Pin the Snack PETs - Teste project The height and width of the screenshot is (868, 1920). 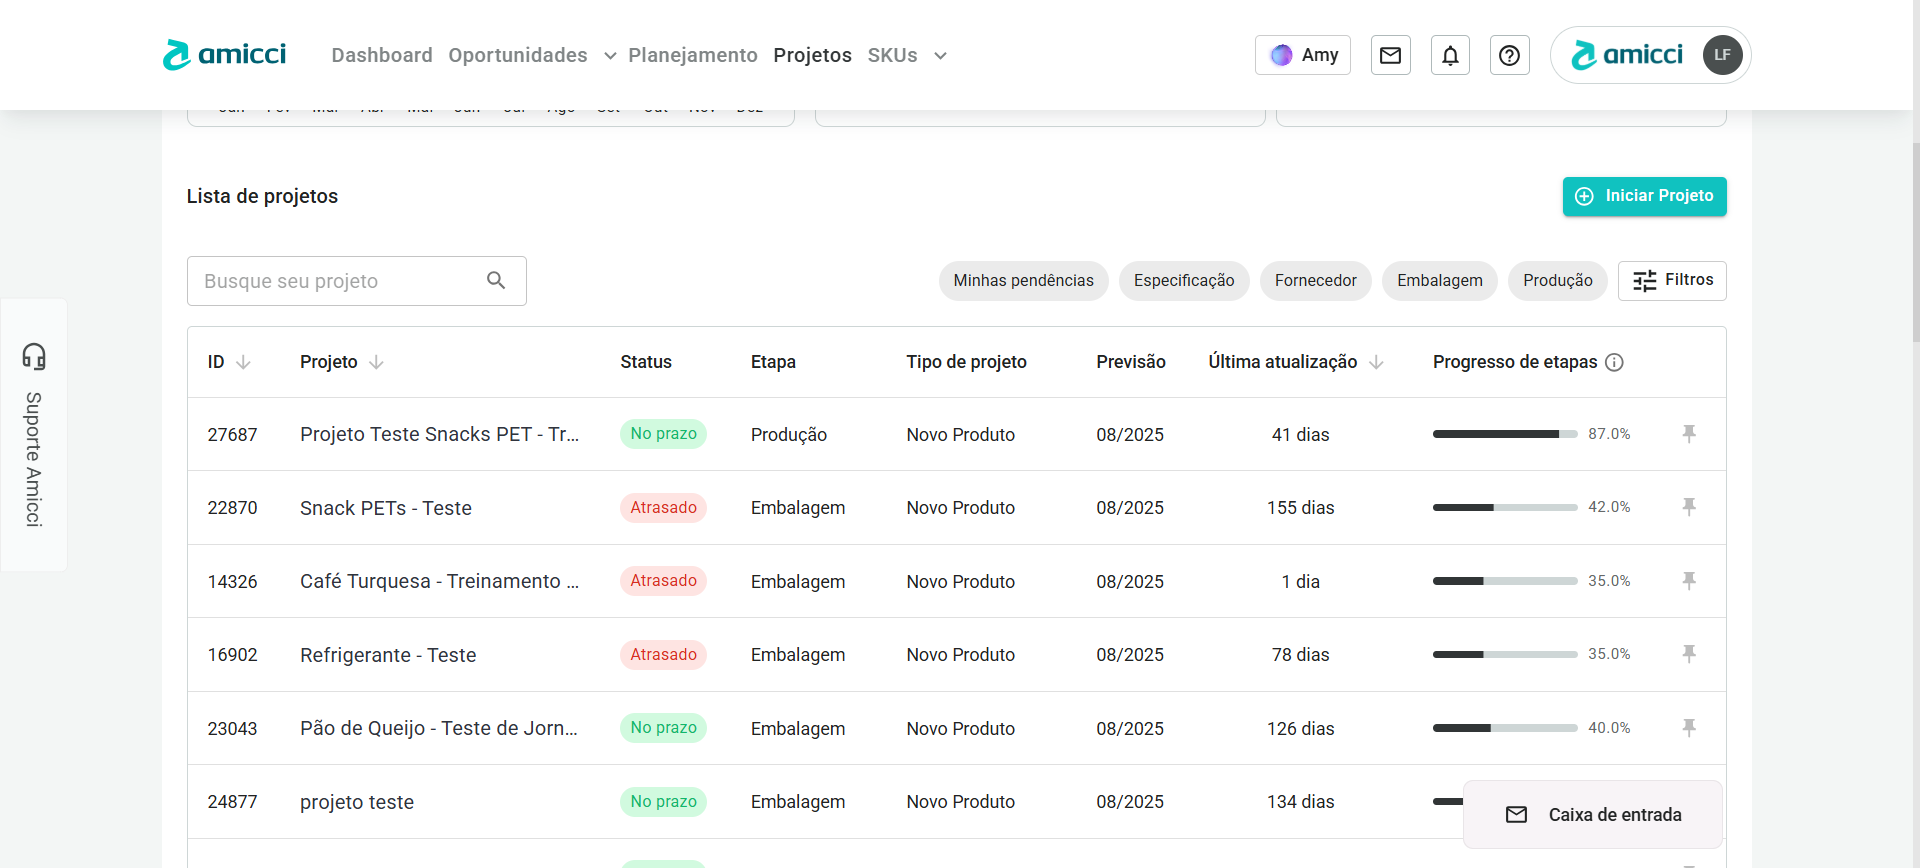click(x=1688, y=507)
